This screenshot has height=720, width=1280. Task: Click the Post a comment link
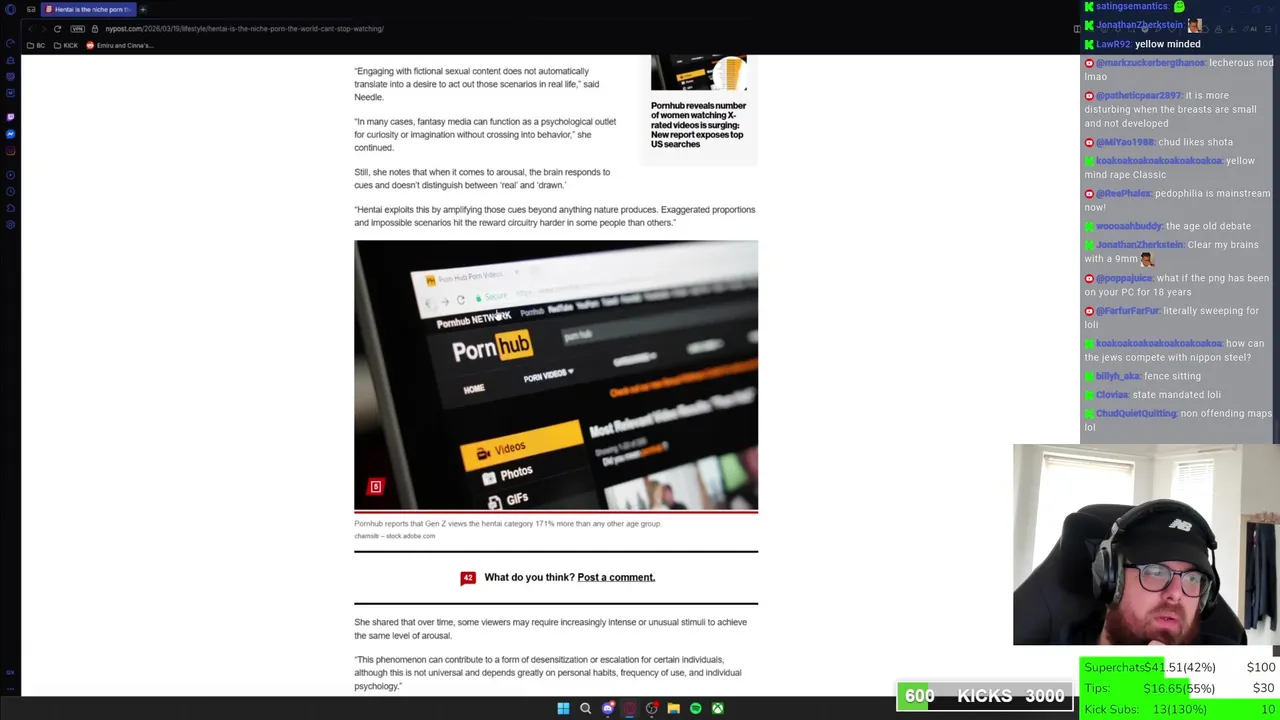tap(616, 577)
